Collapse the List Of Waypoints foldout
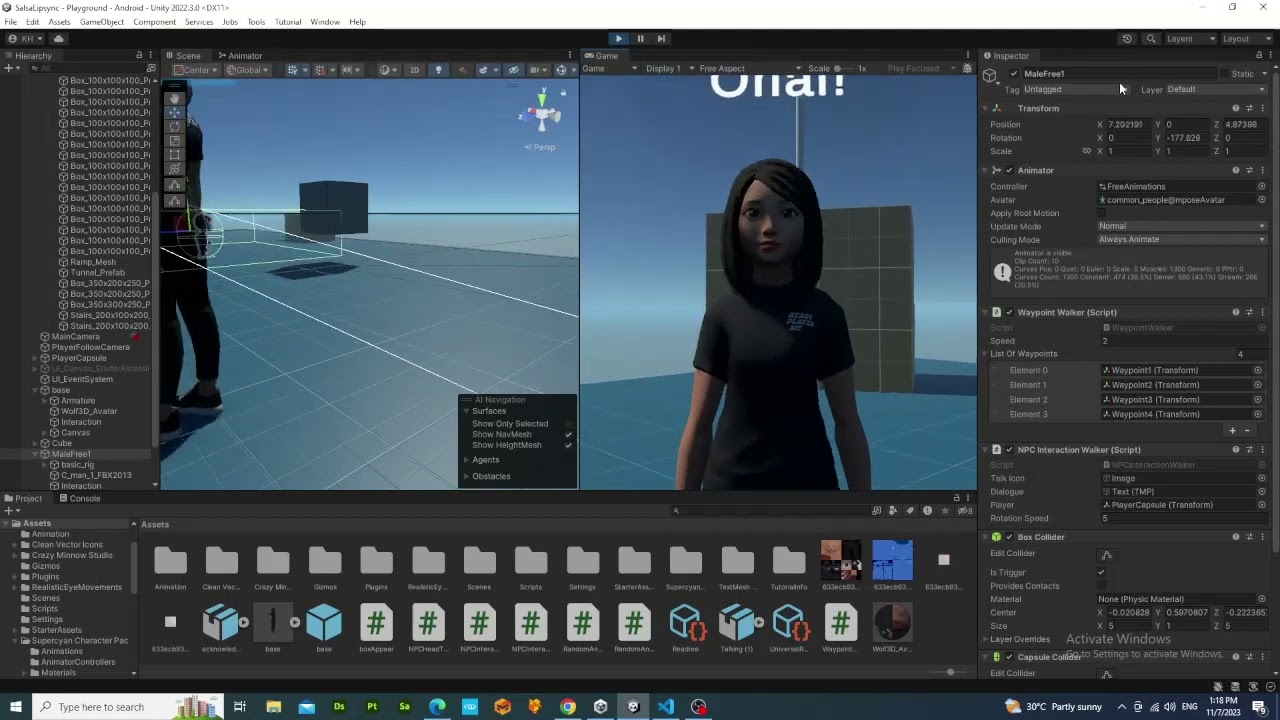 (985, 354)
